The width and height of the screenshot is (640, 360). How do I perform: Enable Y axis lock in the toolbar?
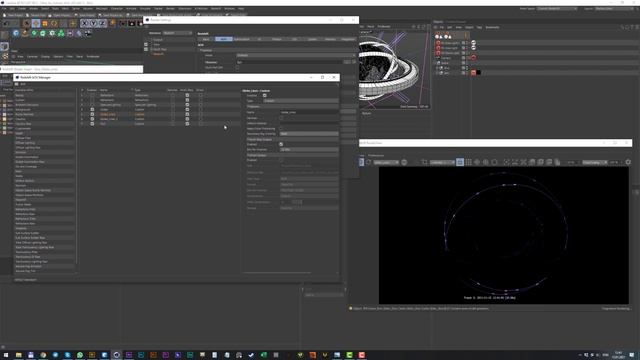pos(93,24)
